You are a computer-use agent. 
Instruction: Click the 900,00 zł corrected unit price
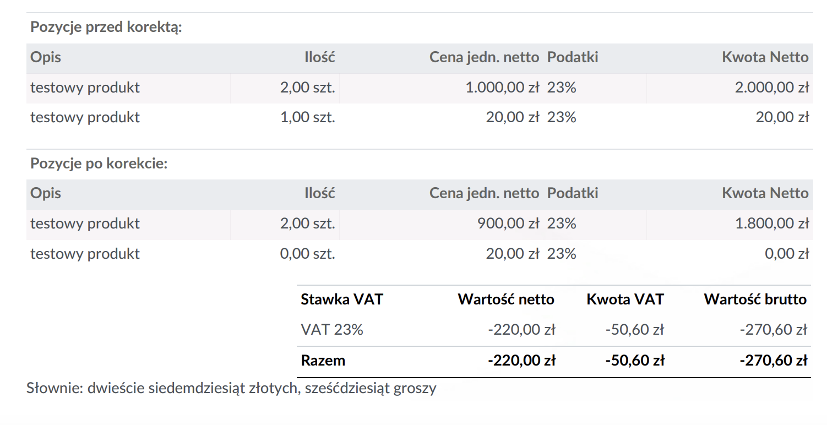(x=508, y=224)
